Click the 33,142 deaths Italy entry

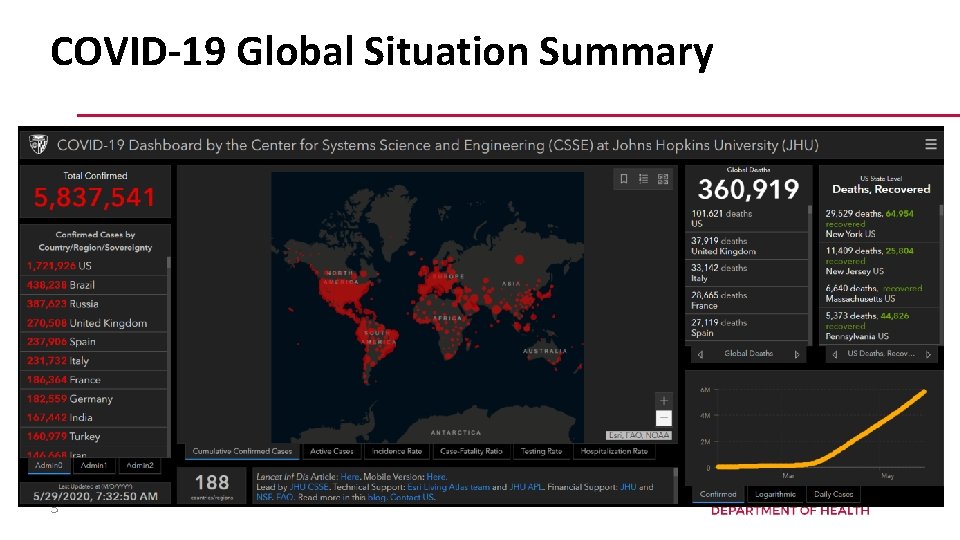(747, 273)
